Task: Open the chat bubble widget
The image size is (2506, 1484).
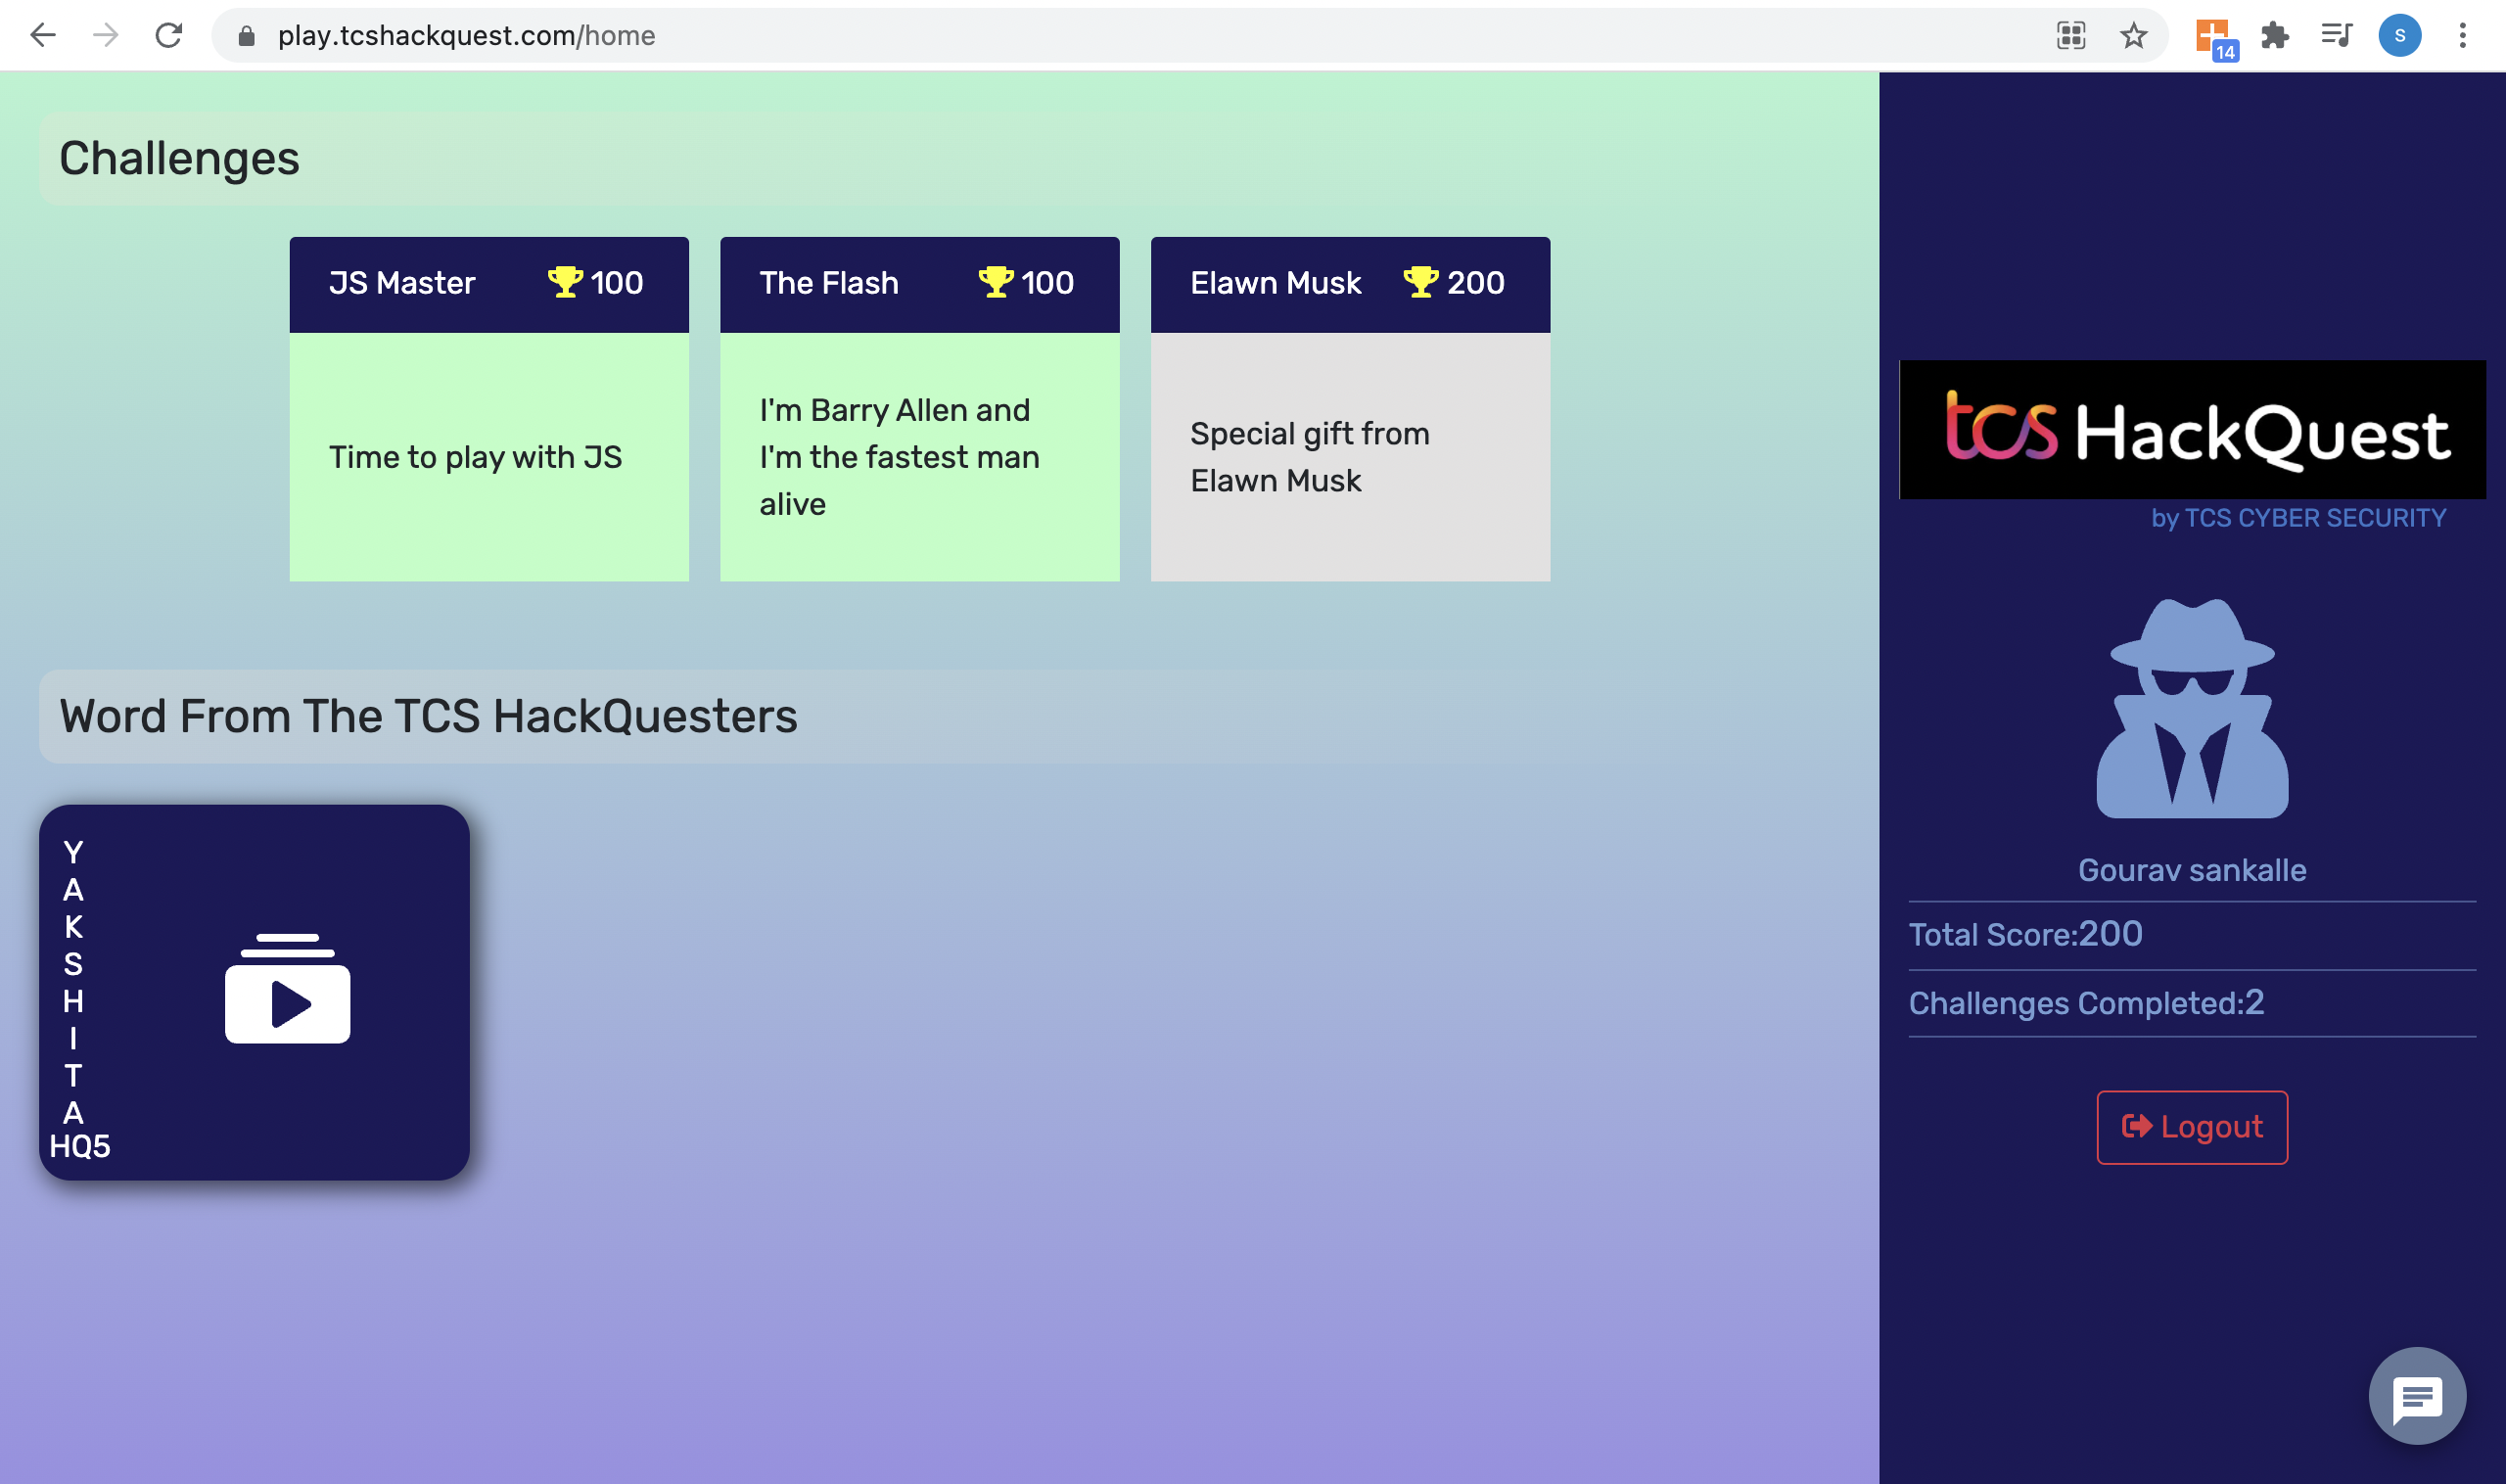Action: (2416, 1396)
